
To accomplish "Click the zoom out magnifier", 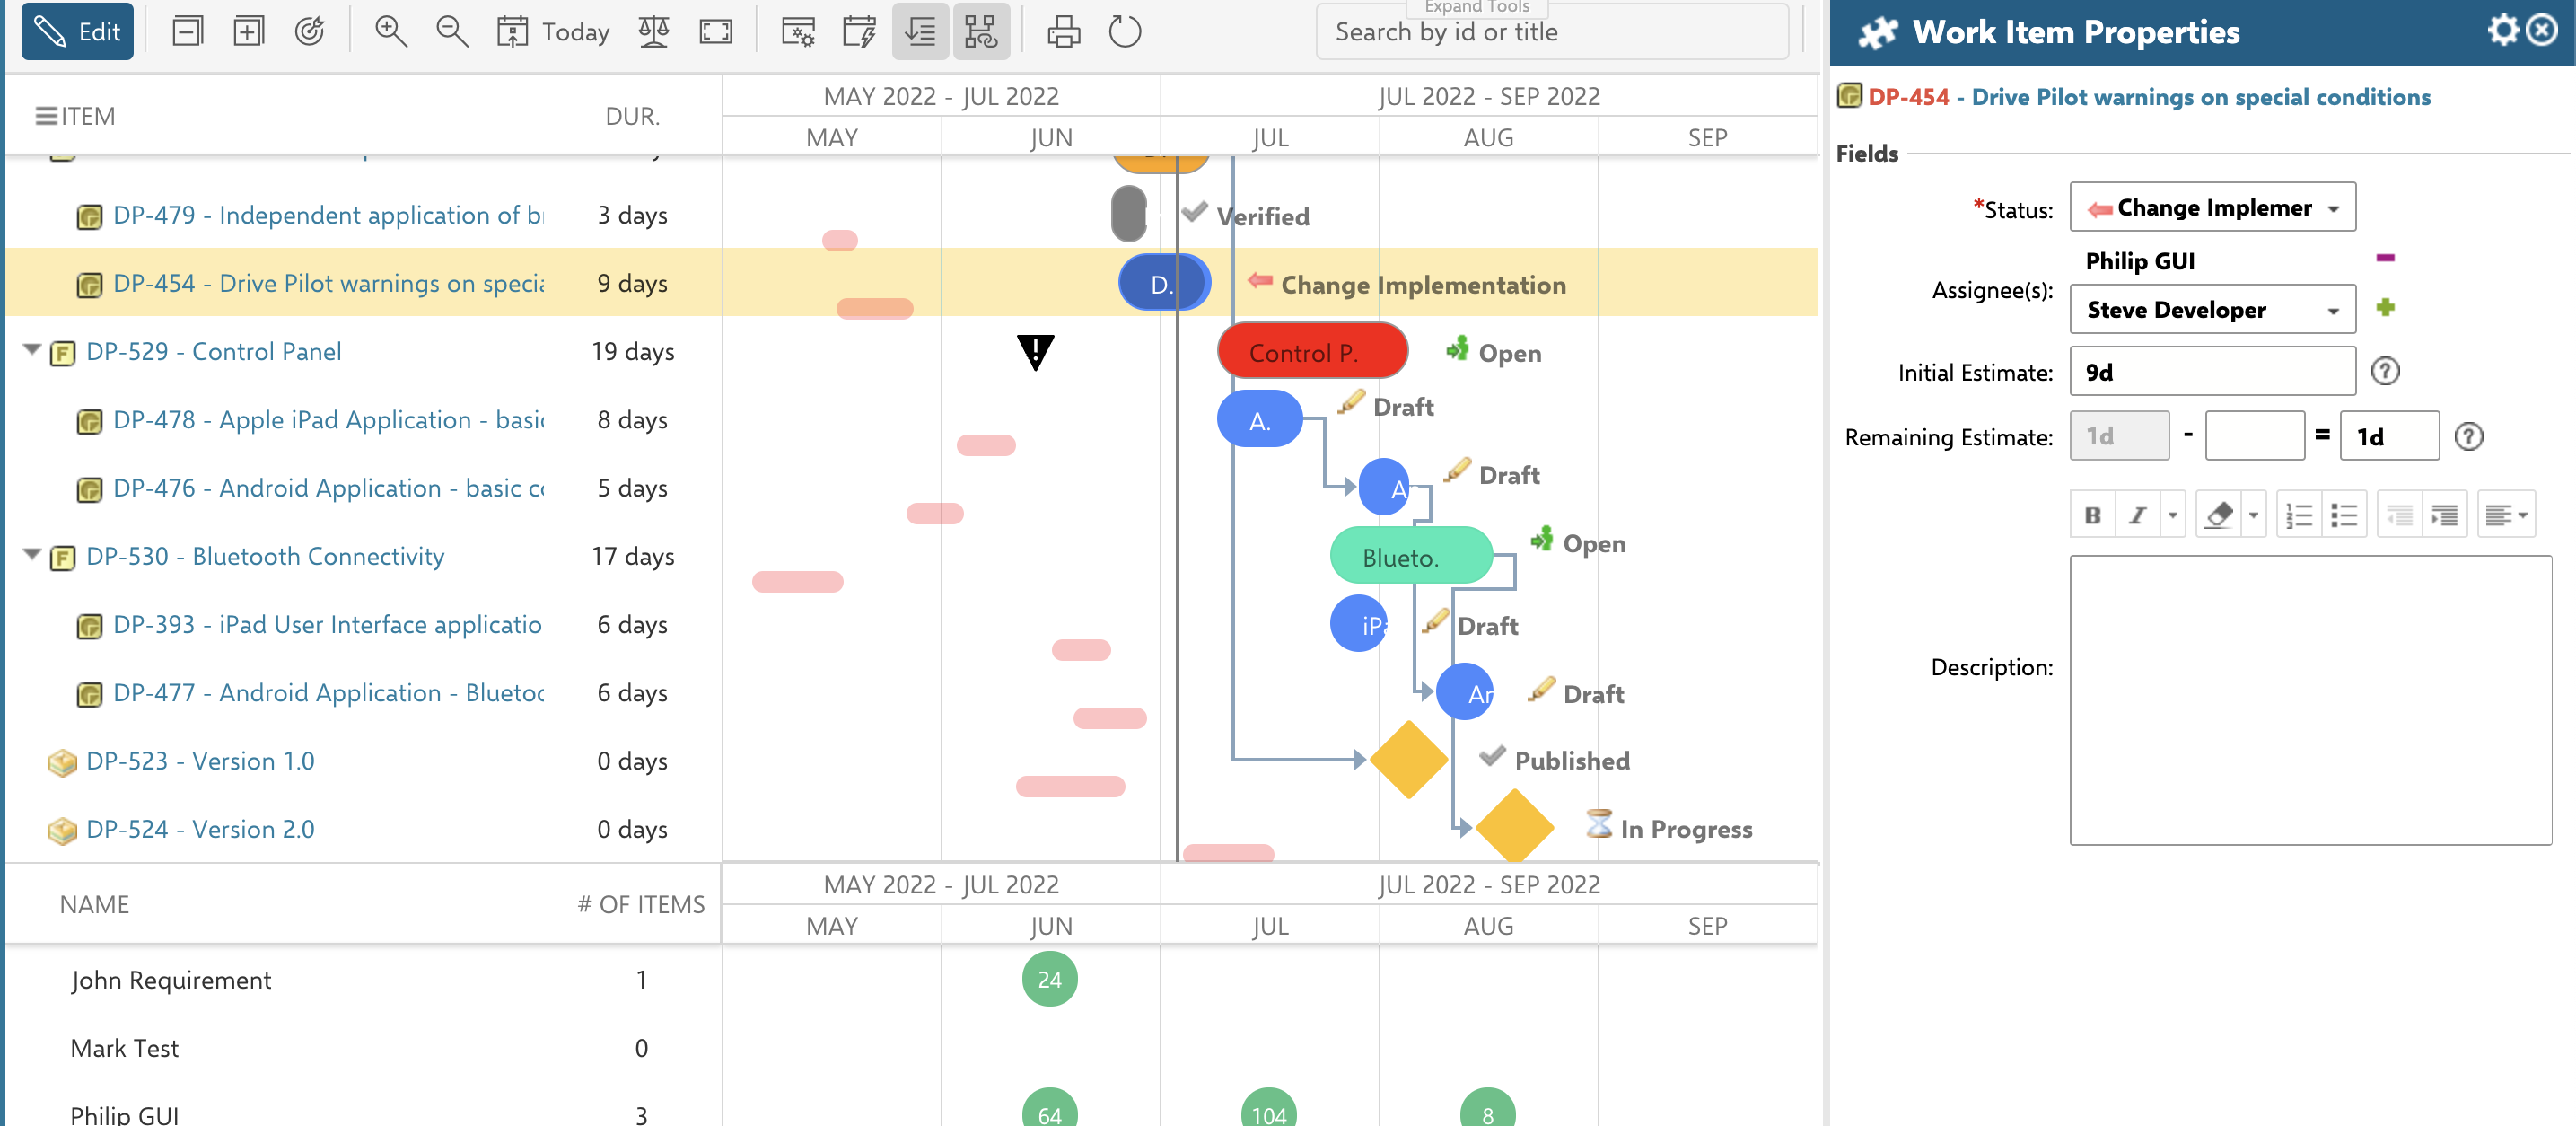I will pyautogui.click(x=452, y=32).
